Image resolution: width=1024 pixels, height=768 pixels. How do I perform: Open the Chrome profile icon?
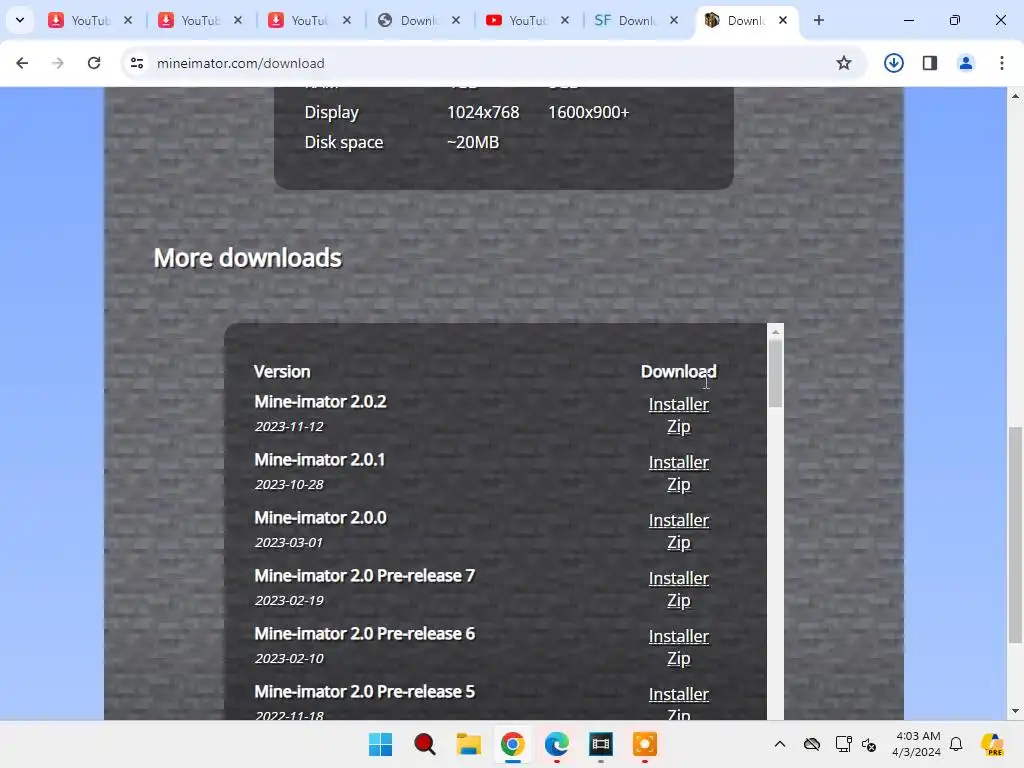click(x=966, y=63)
